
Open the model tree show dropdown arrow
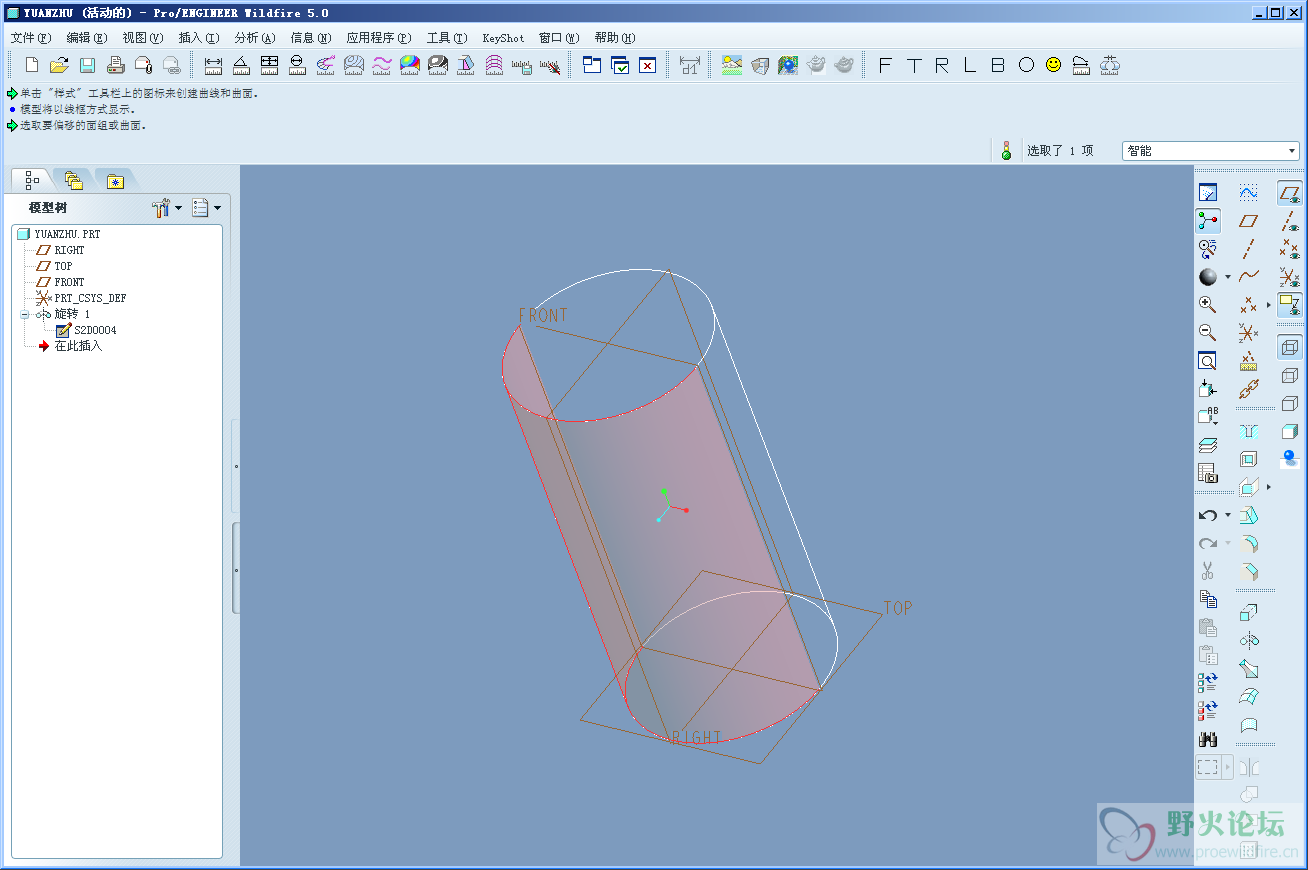217,208
